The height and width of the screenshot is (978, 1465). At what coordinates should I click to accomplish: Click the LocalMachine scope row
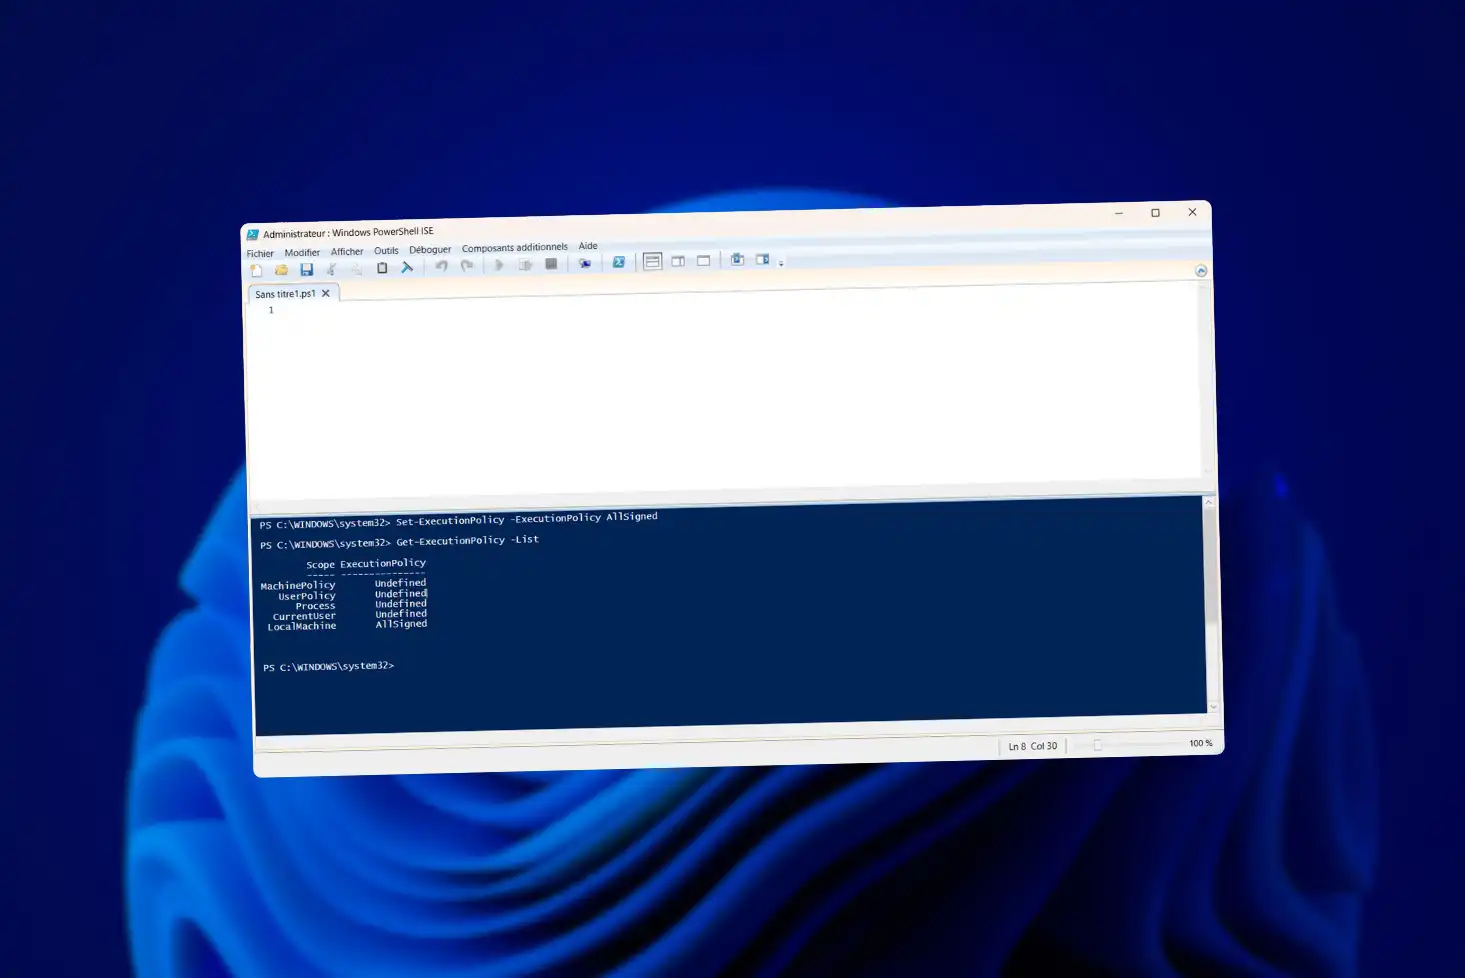pos(347,625)
